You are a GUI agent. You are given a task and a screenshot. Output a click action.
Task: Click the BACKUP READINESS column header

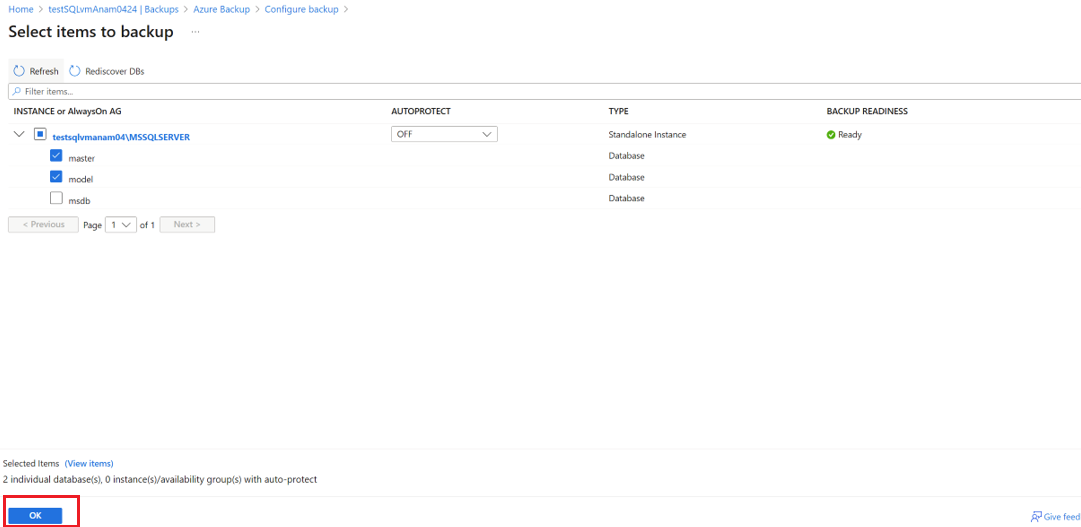[x=867, y=111]
